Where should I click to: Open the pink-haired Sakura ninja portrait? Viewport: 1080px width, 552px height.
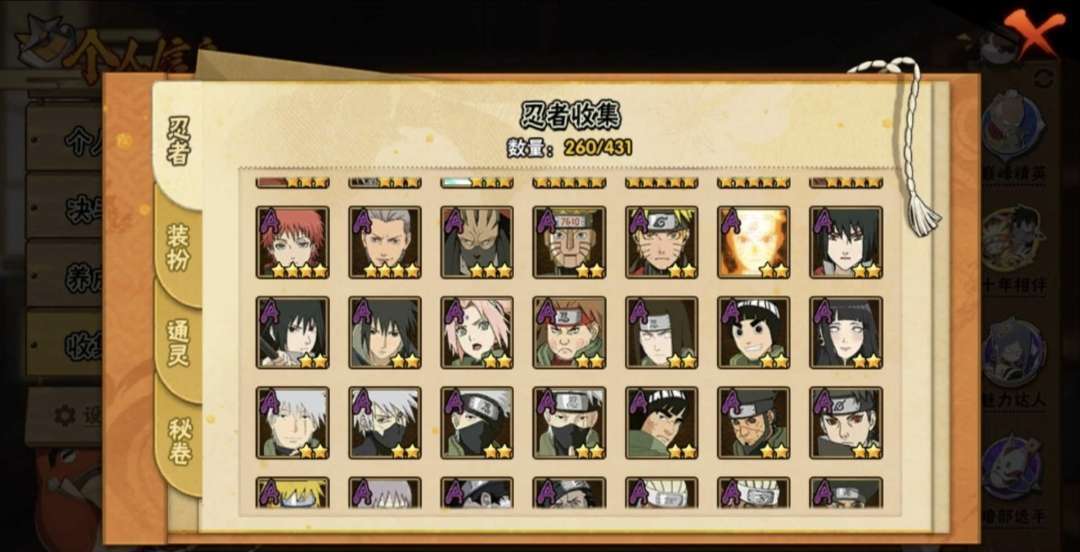[x=477, y=332]
